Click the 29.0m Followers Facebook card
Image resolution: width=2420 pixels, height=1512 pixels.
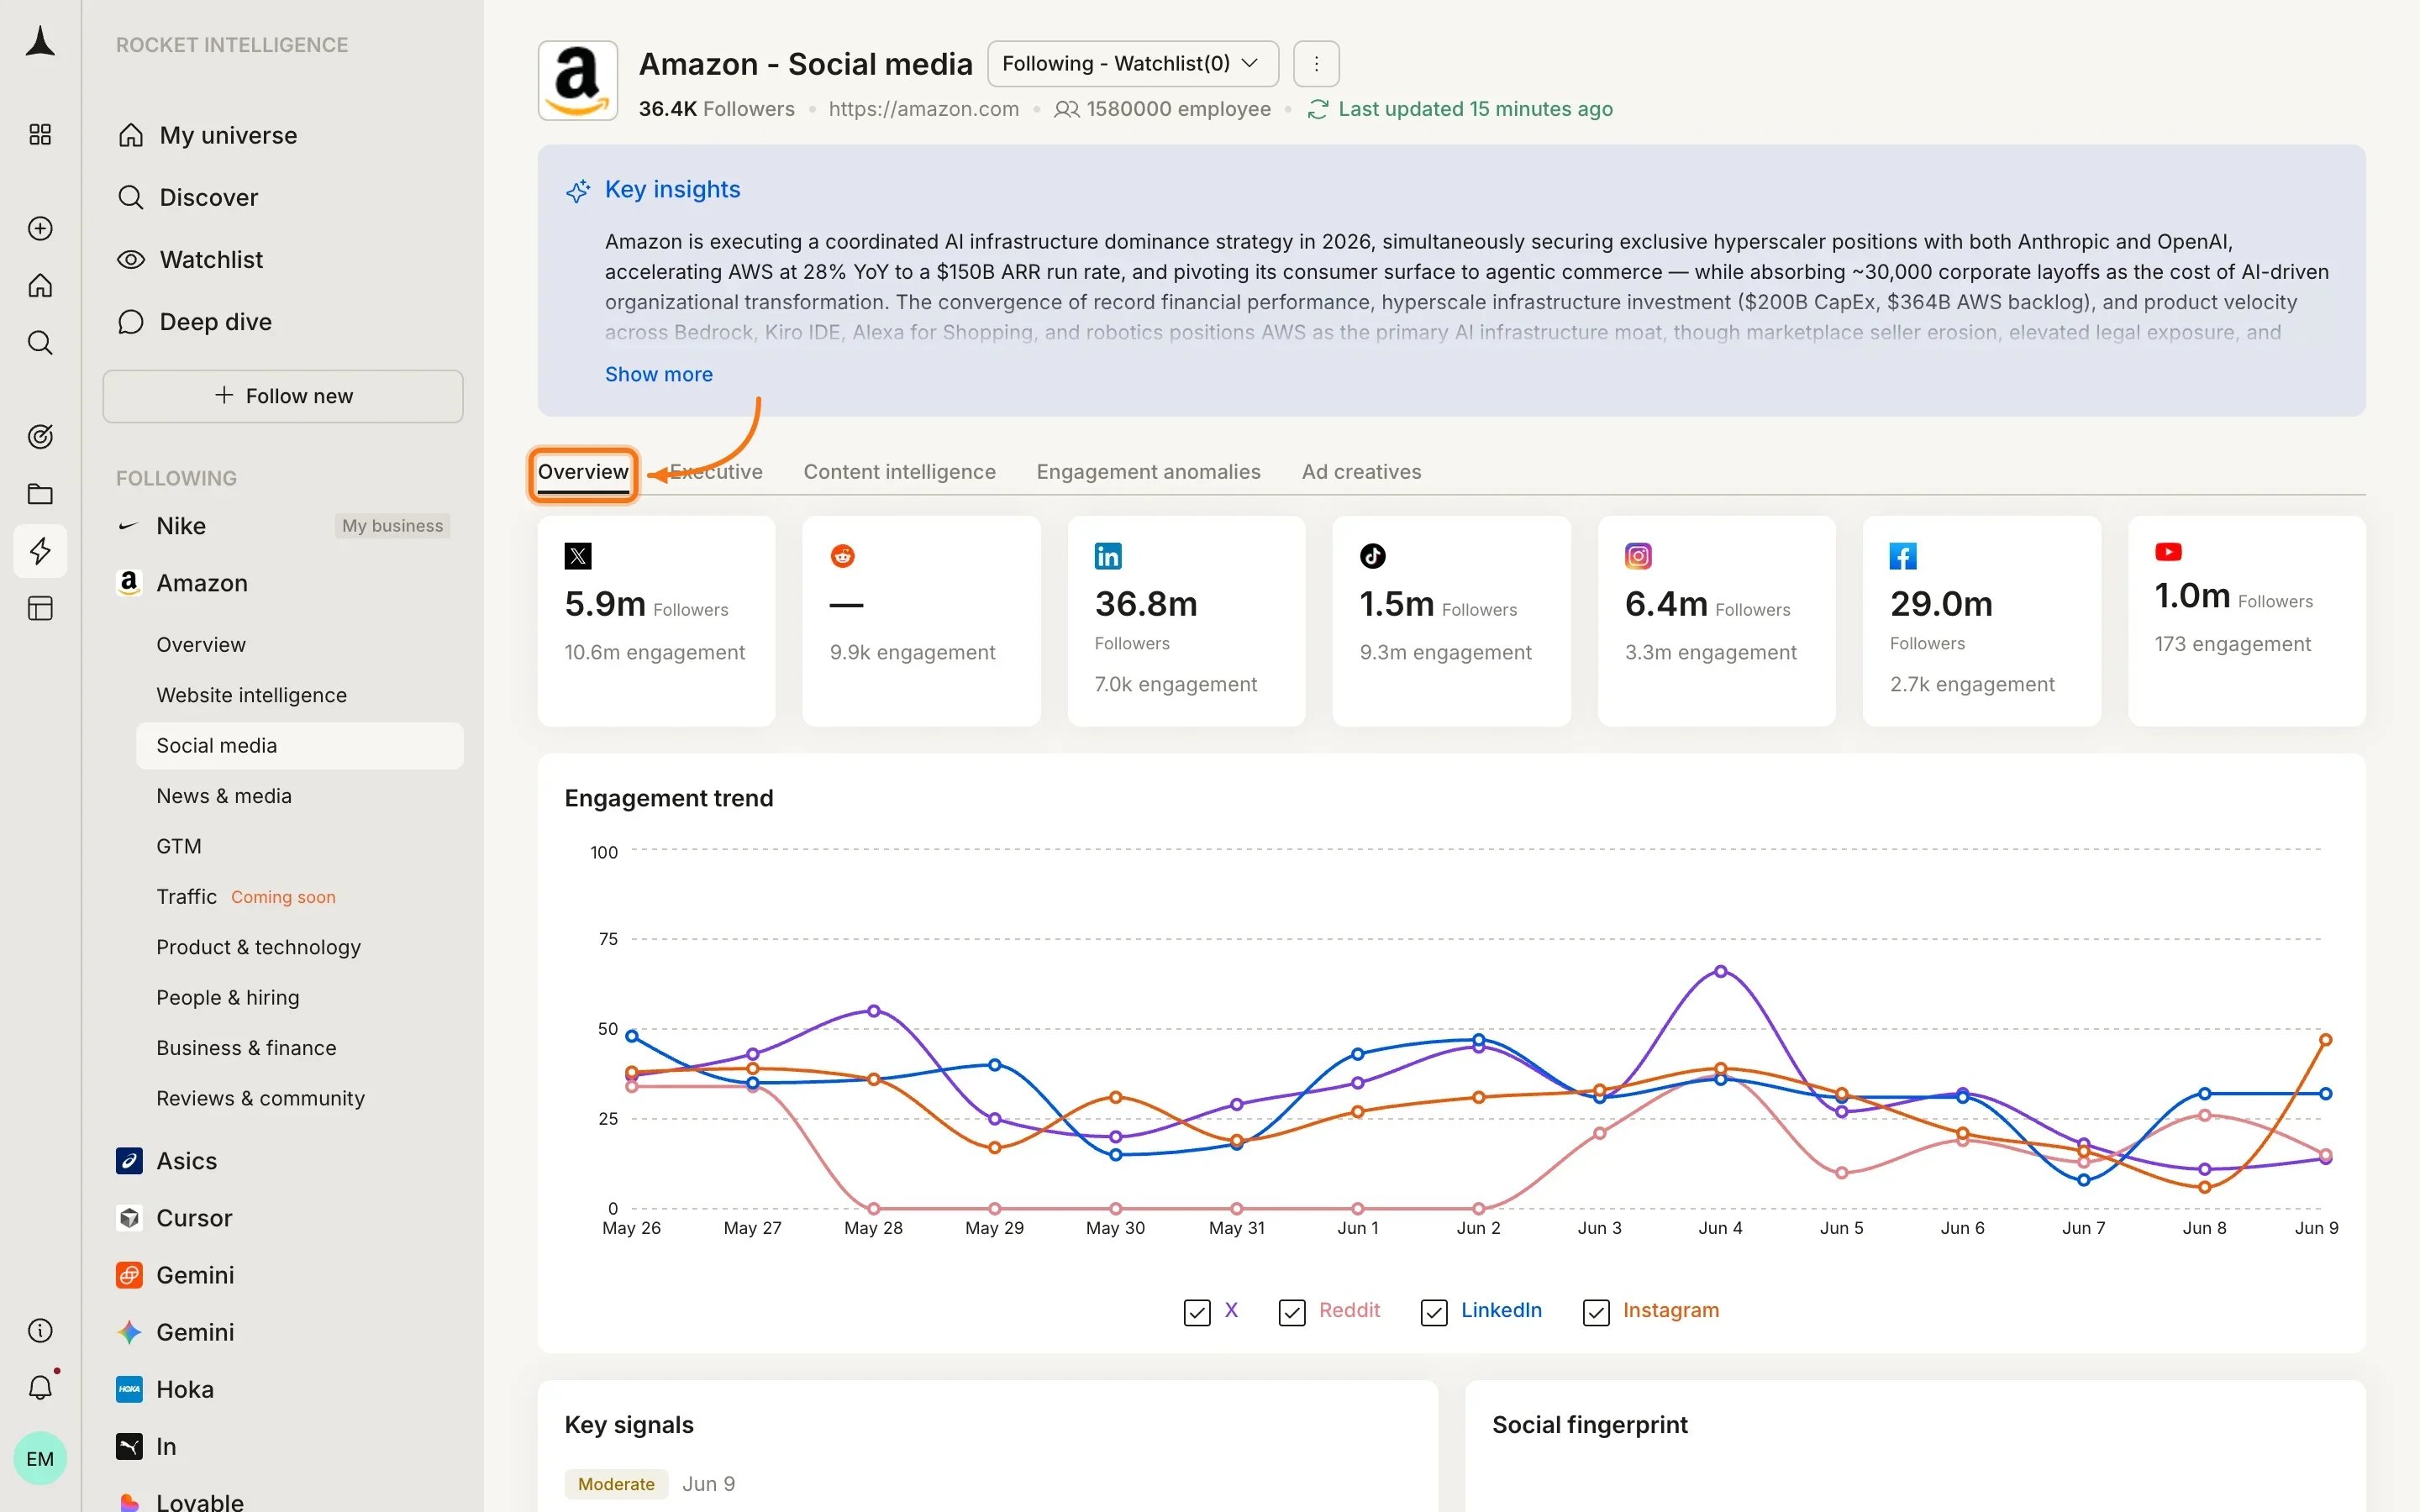point(1981,621)
